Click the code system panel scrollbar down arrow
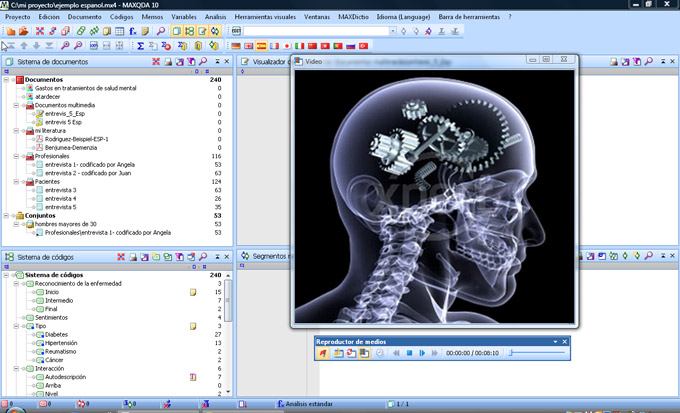The image size is (680, 413). [228, 392]
